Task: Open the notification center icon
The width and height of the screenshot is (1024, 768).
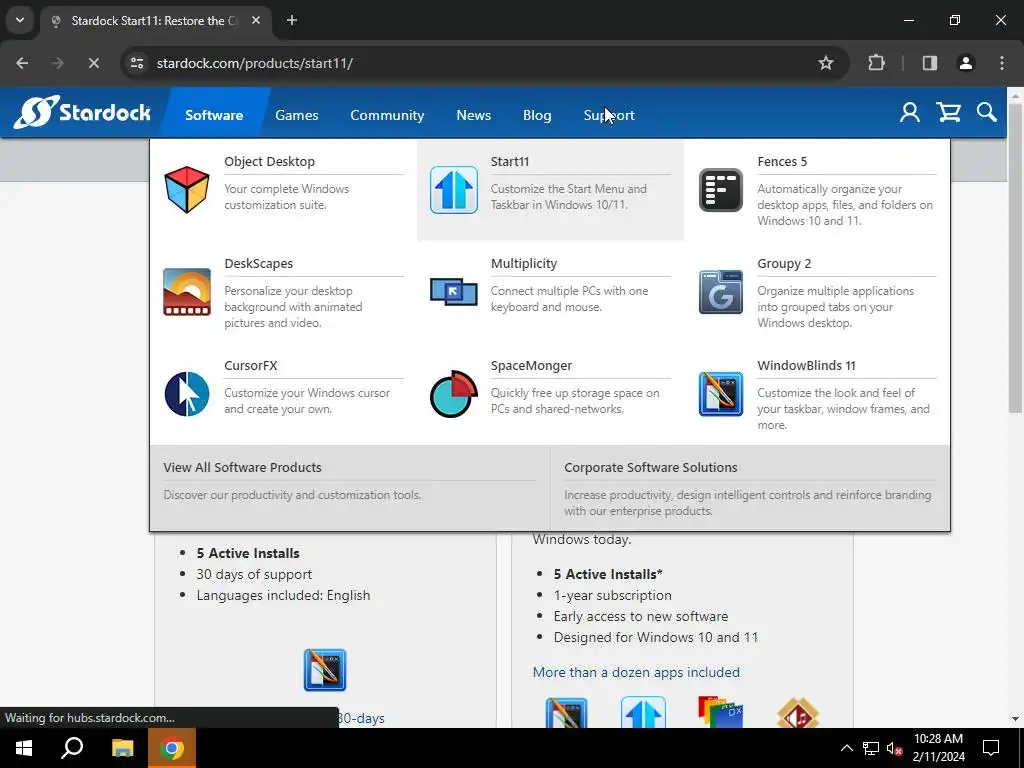Action: tap(991, 748)
